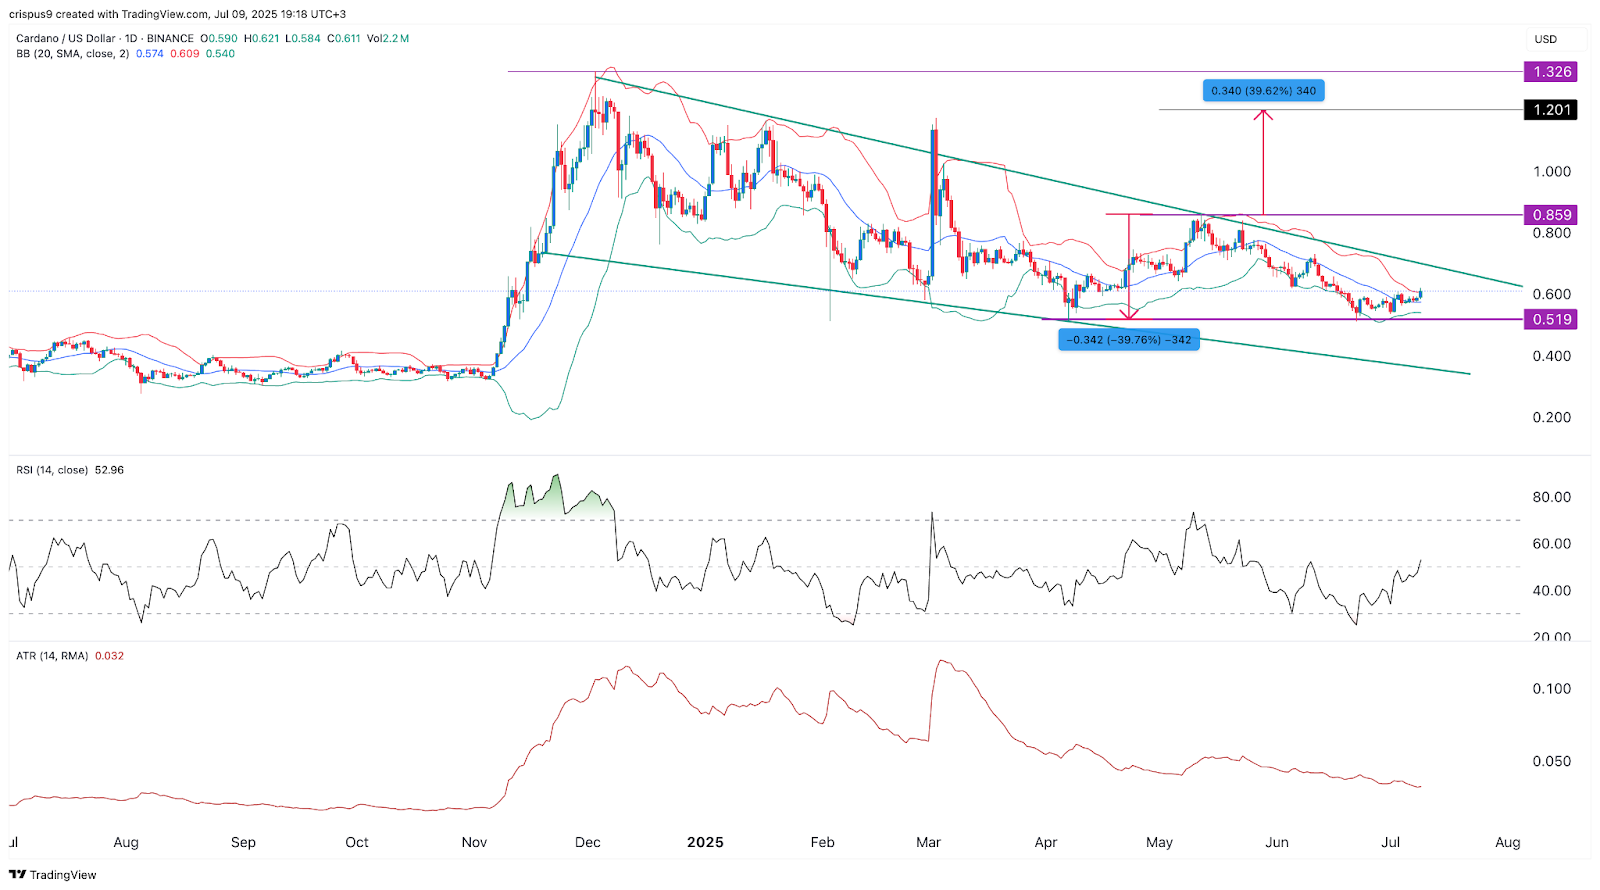
Task: Click the ATR 0.050 axis tick
Action: (x=1552, y=761)
